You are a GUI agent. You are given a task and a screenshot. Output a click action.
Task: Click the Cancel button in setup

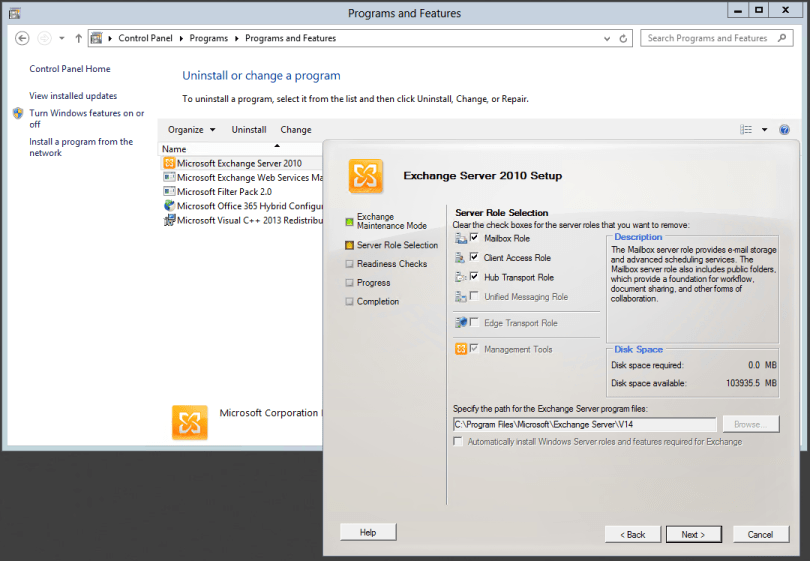point(761,534)
